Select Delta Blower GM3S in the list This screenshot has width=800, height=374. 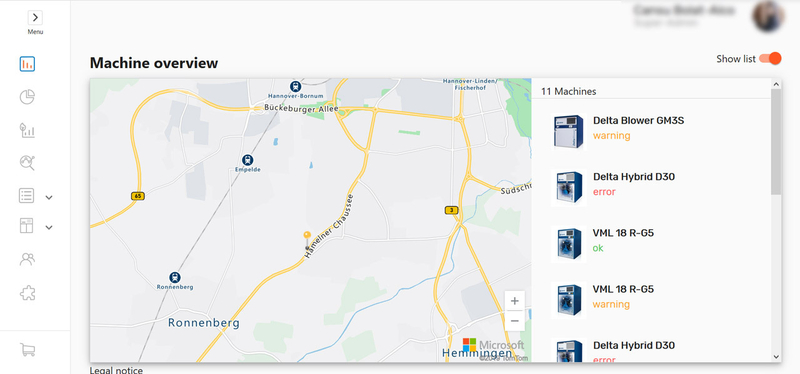point(652,131)
